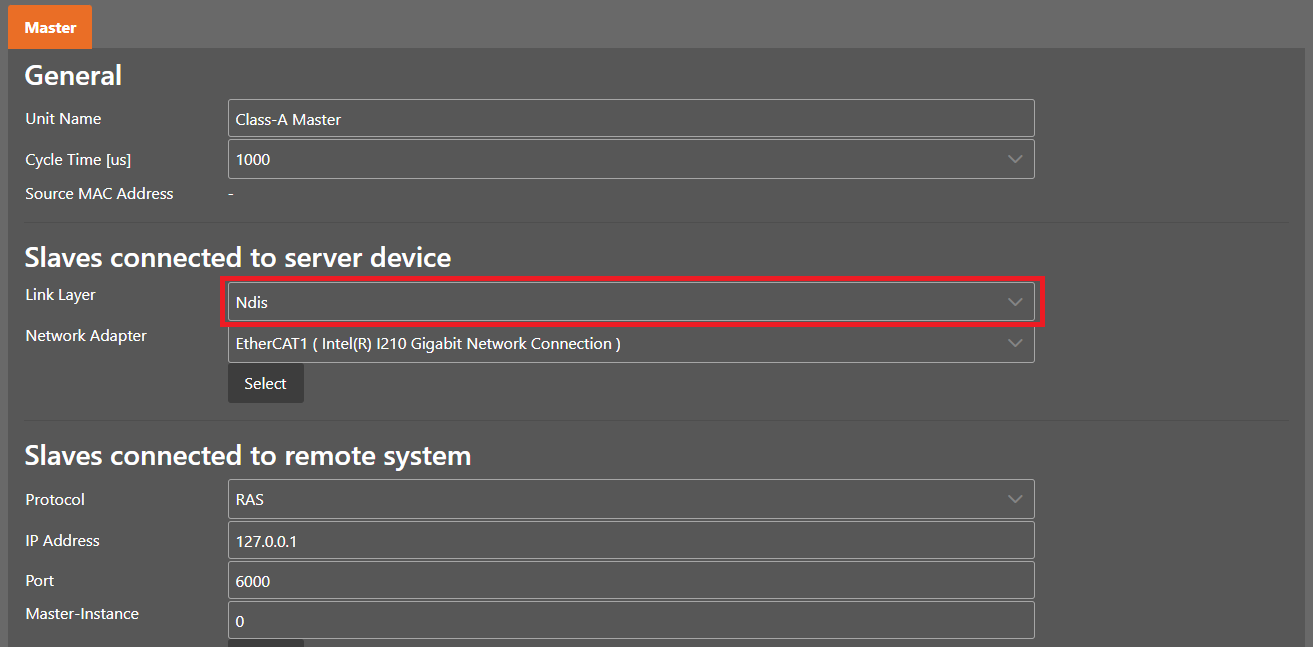Open the Link Layer dropdown showing Ndis

[630, 302]
